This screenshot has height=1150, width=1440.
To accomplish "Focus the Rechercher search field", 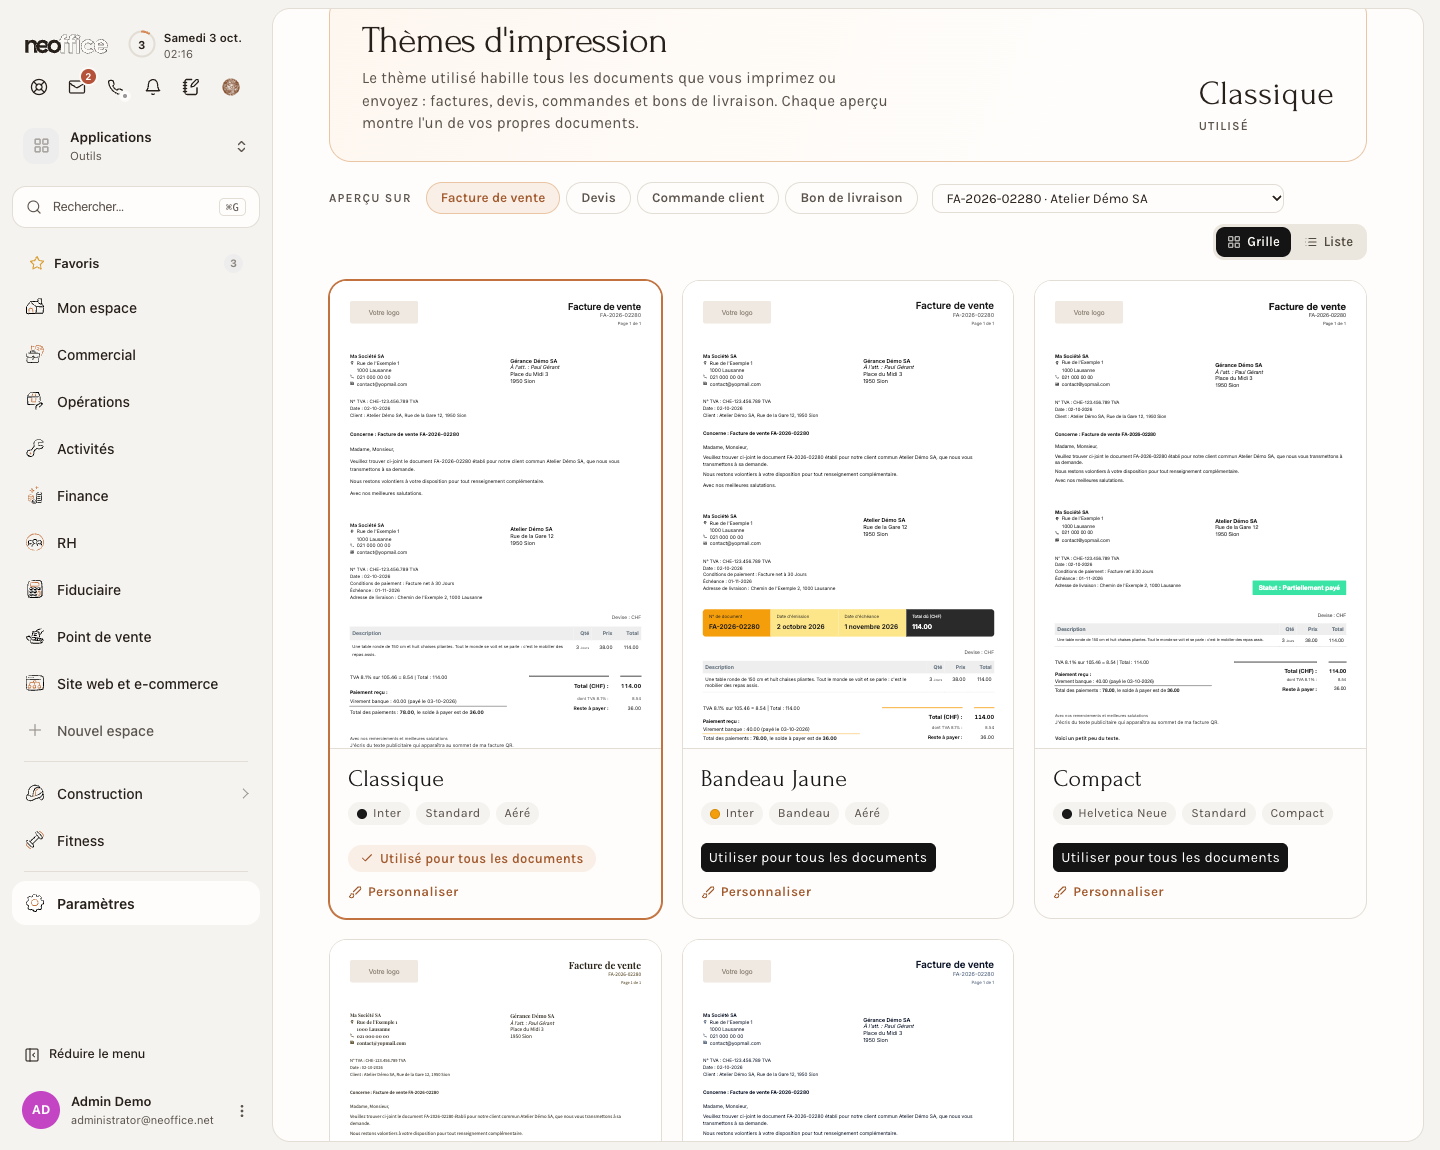I will tap(136, 207).
